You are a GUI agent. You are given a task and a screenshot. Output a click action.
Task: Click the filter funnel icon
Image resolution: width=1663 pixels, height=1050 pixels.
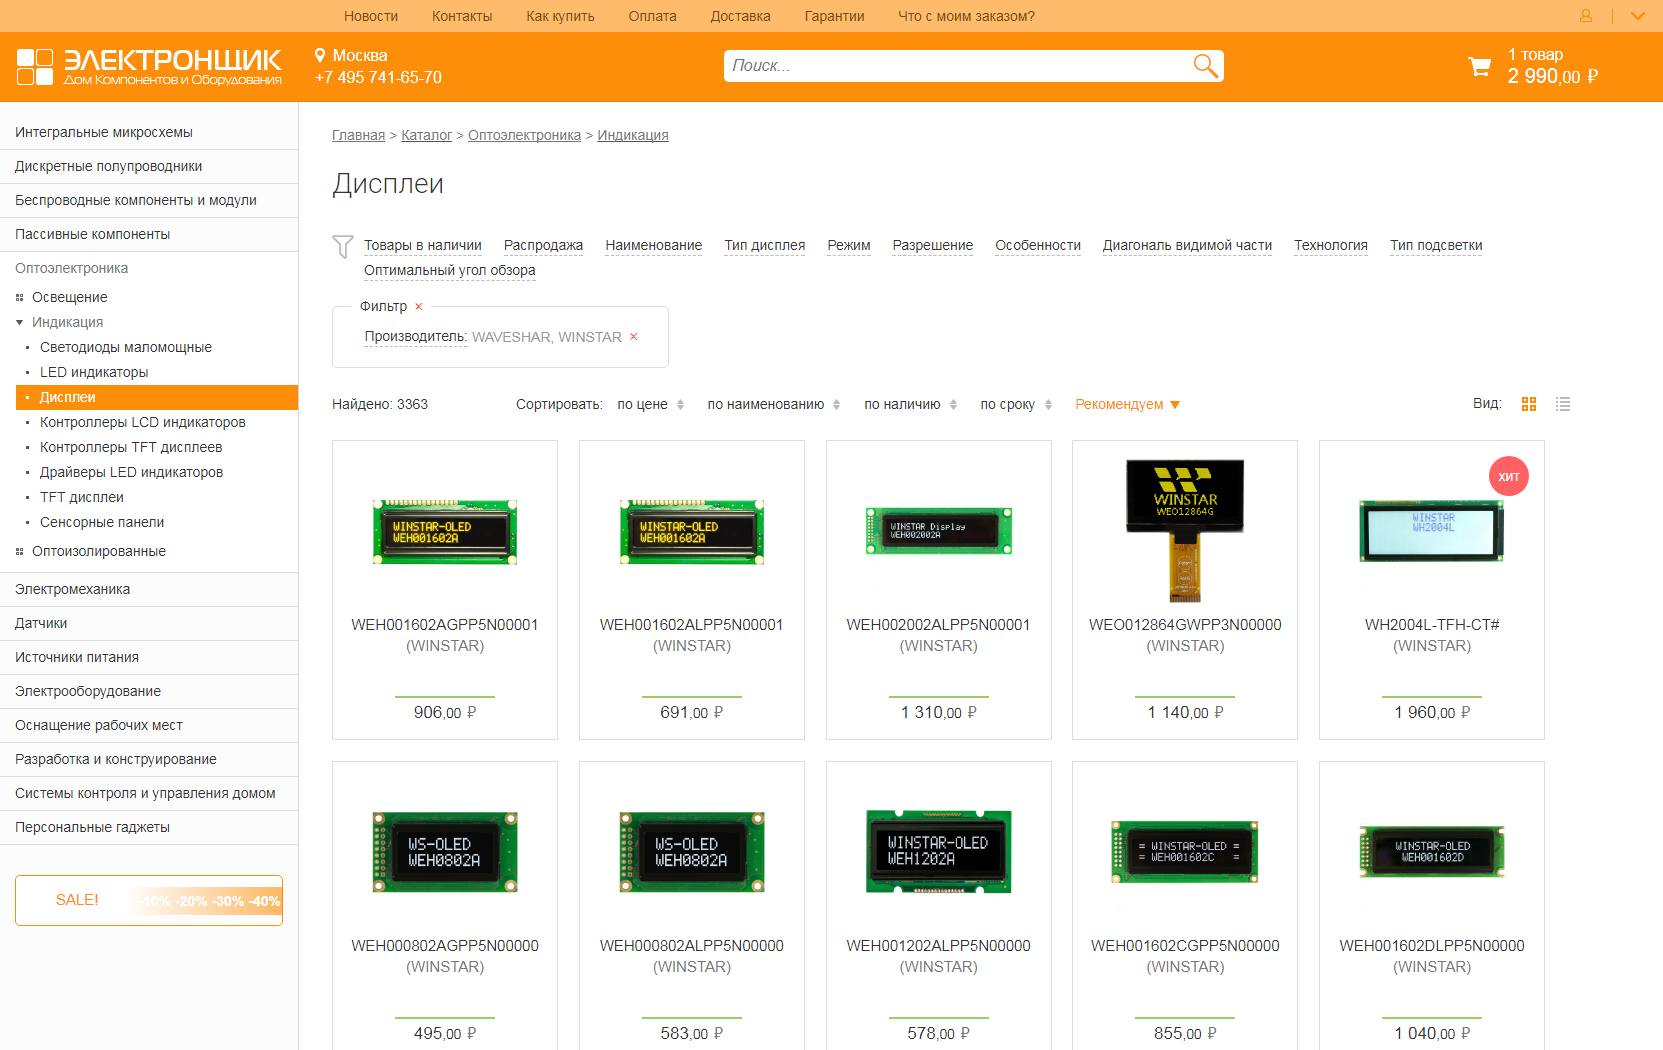pyautogui.click(x=343, y=246)
